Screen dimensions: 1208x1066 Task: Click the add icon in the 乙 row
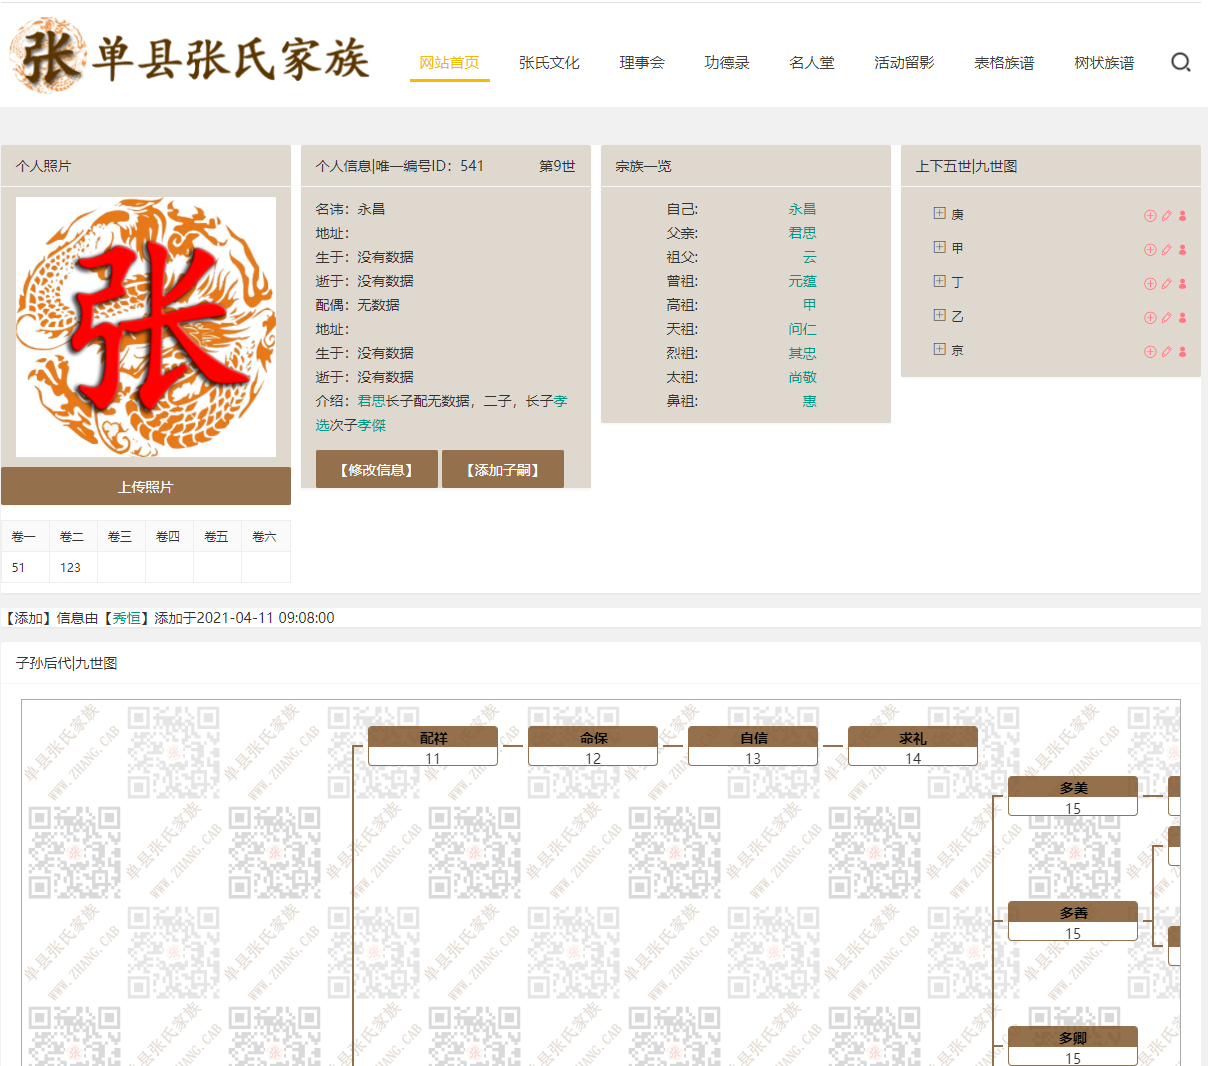[x=1150, y=317]
